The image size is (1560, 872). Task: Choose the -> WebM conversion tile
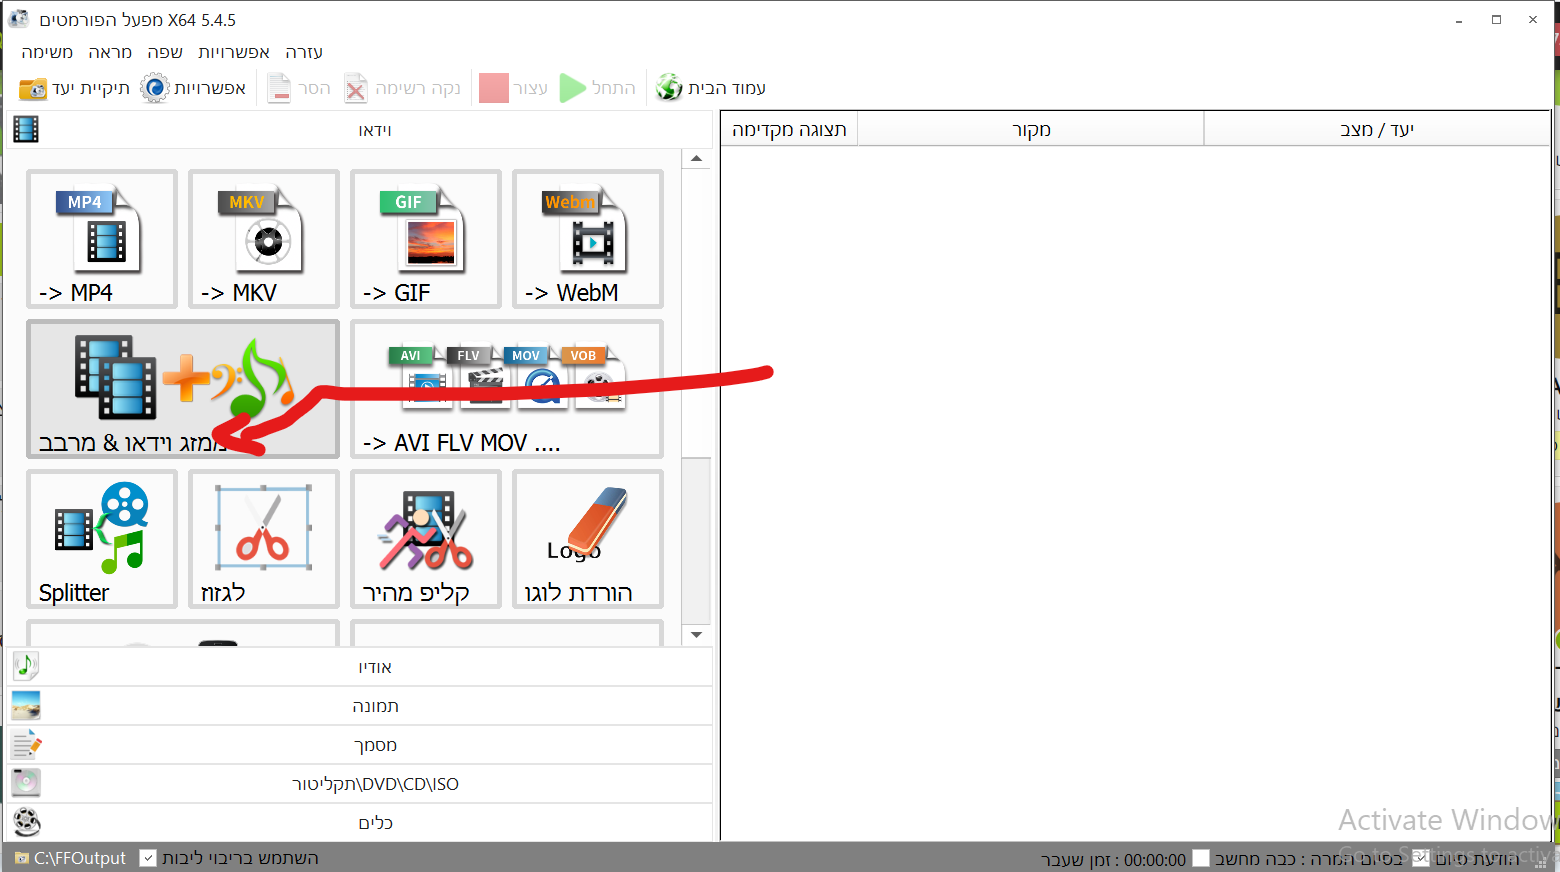click(x=588, y=239)
